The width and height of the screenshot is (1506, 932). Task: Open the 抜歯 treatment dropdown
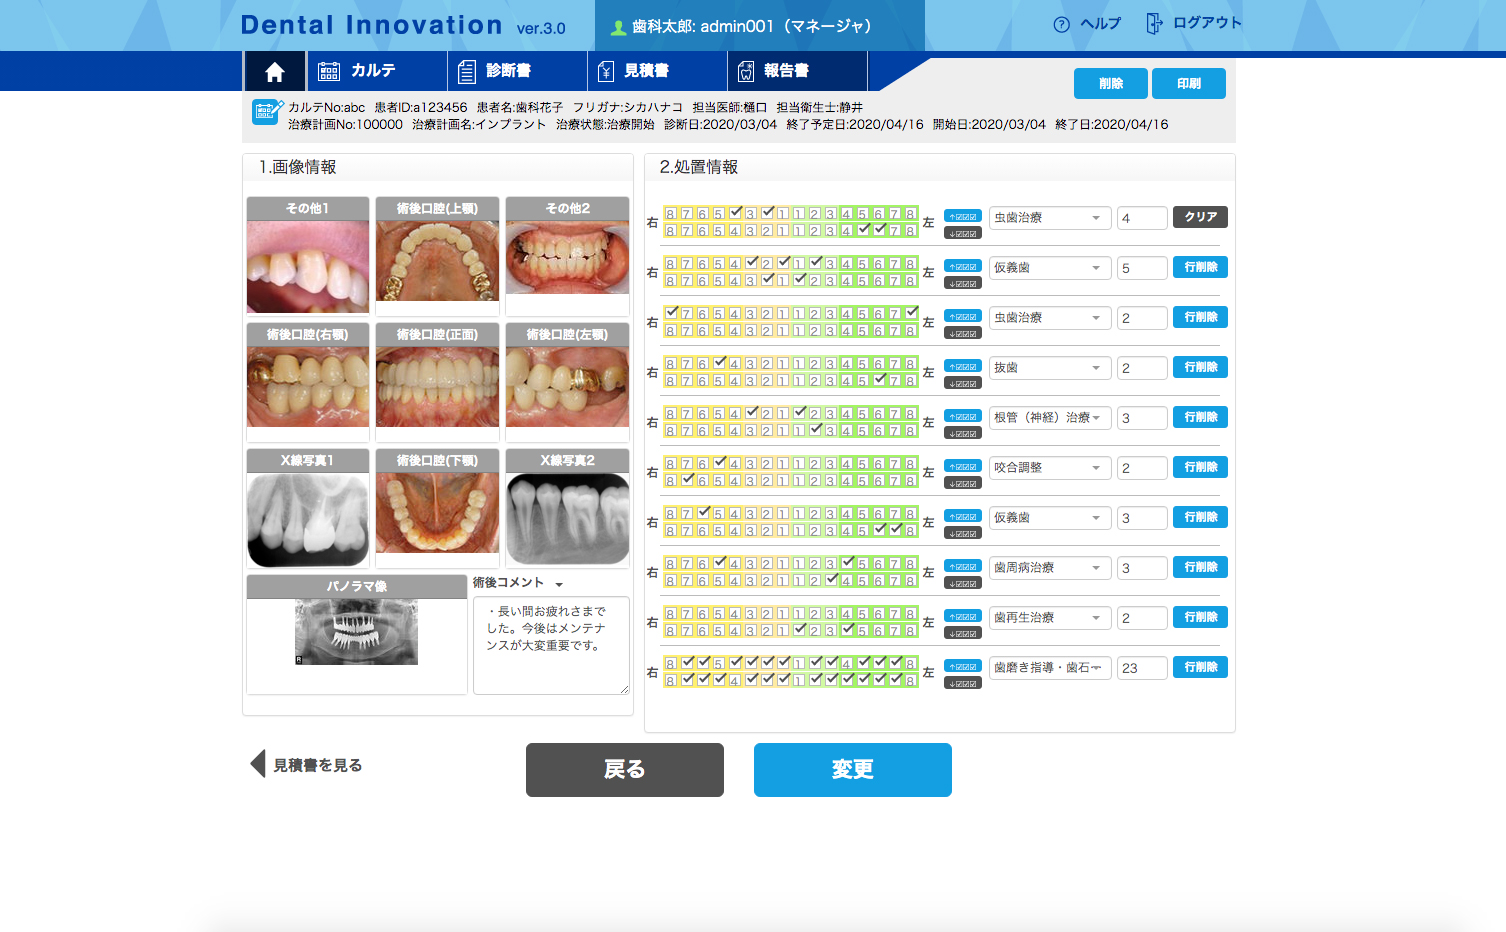pyautogui.click(x=1050, y=368)
